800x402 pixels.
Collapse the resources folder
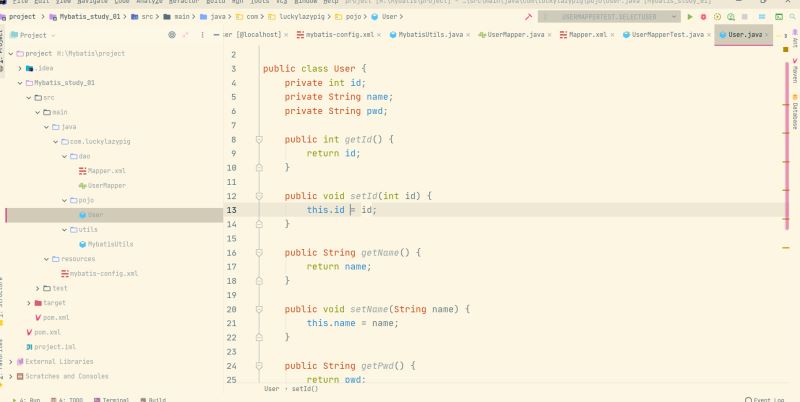click(x=47, y=259)
